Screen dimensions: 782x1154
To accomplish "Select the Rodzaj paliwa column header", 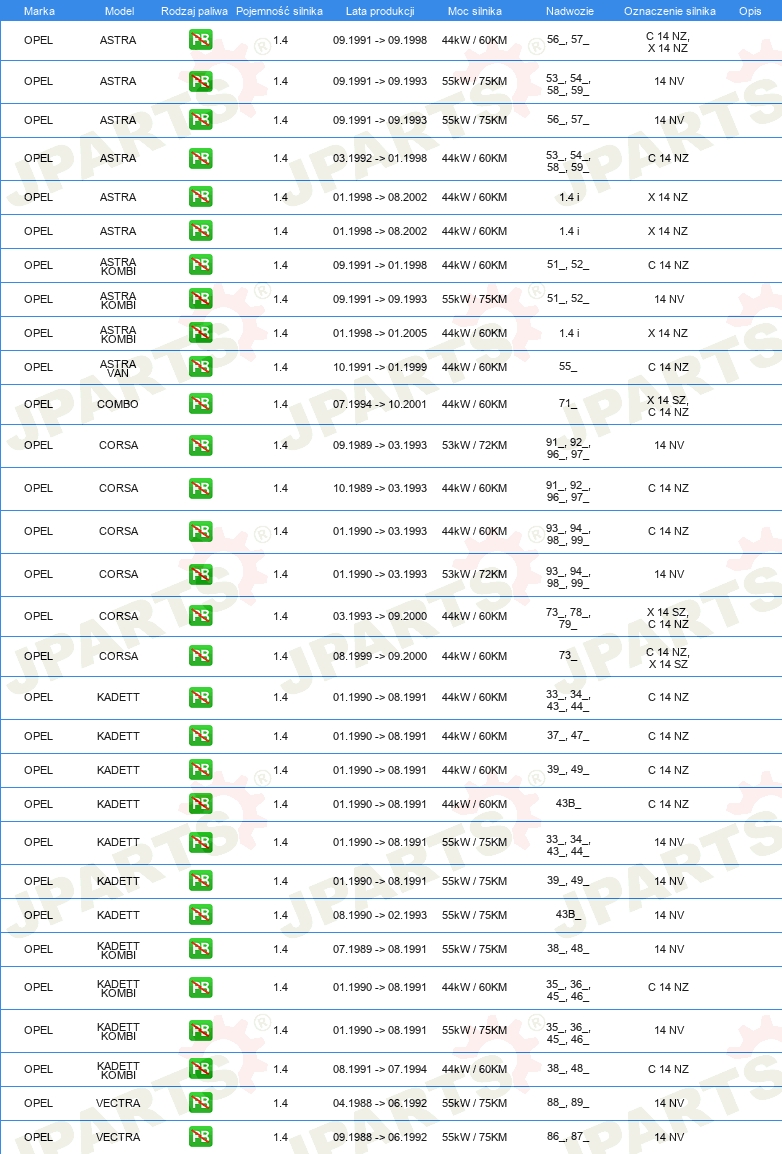I will click(194, 11).
